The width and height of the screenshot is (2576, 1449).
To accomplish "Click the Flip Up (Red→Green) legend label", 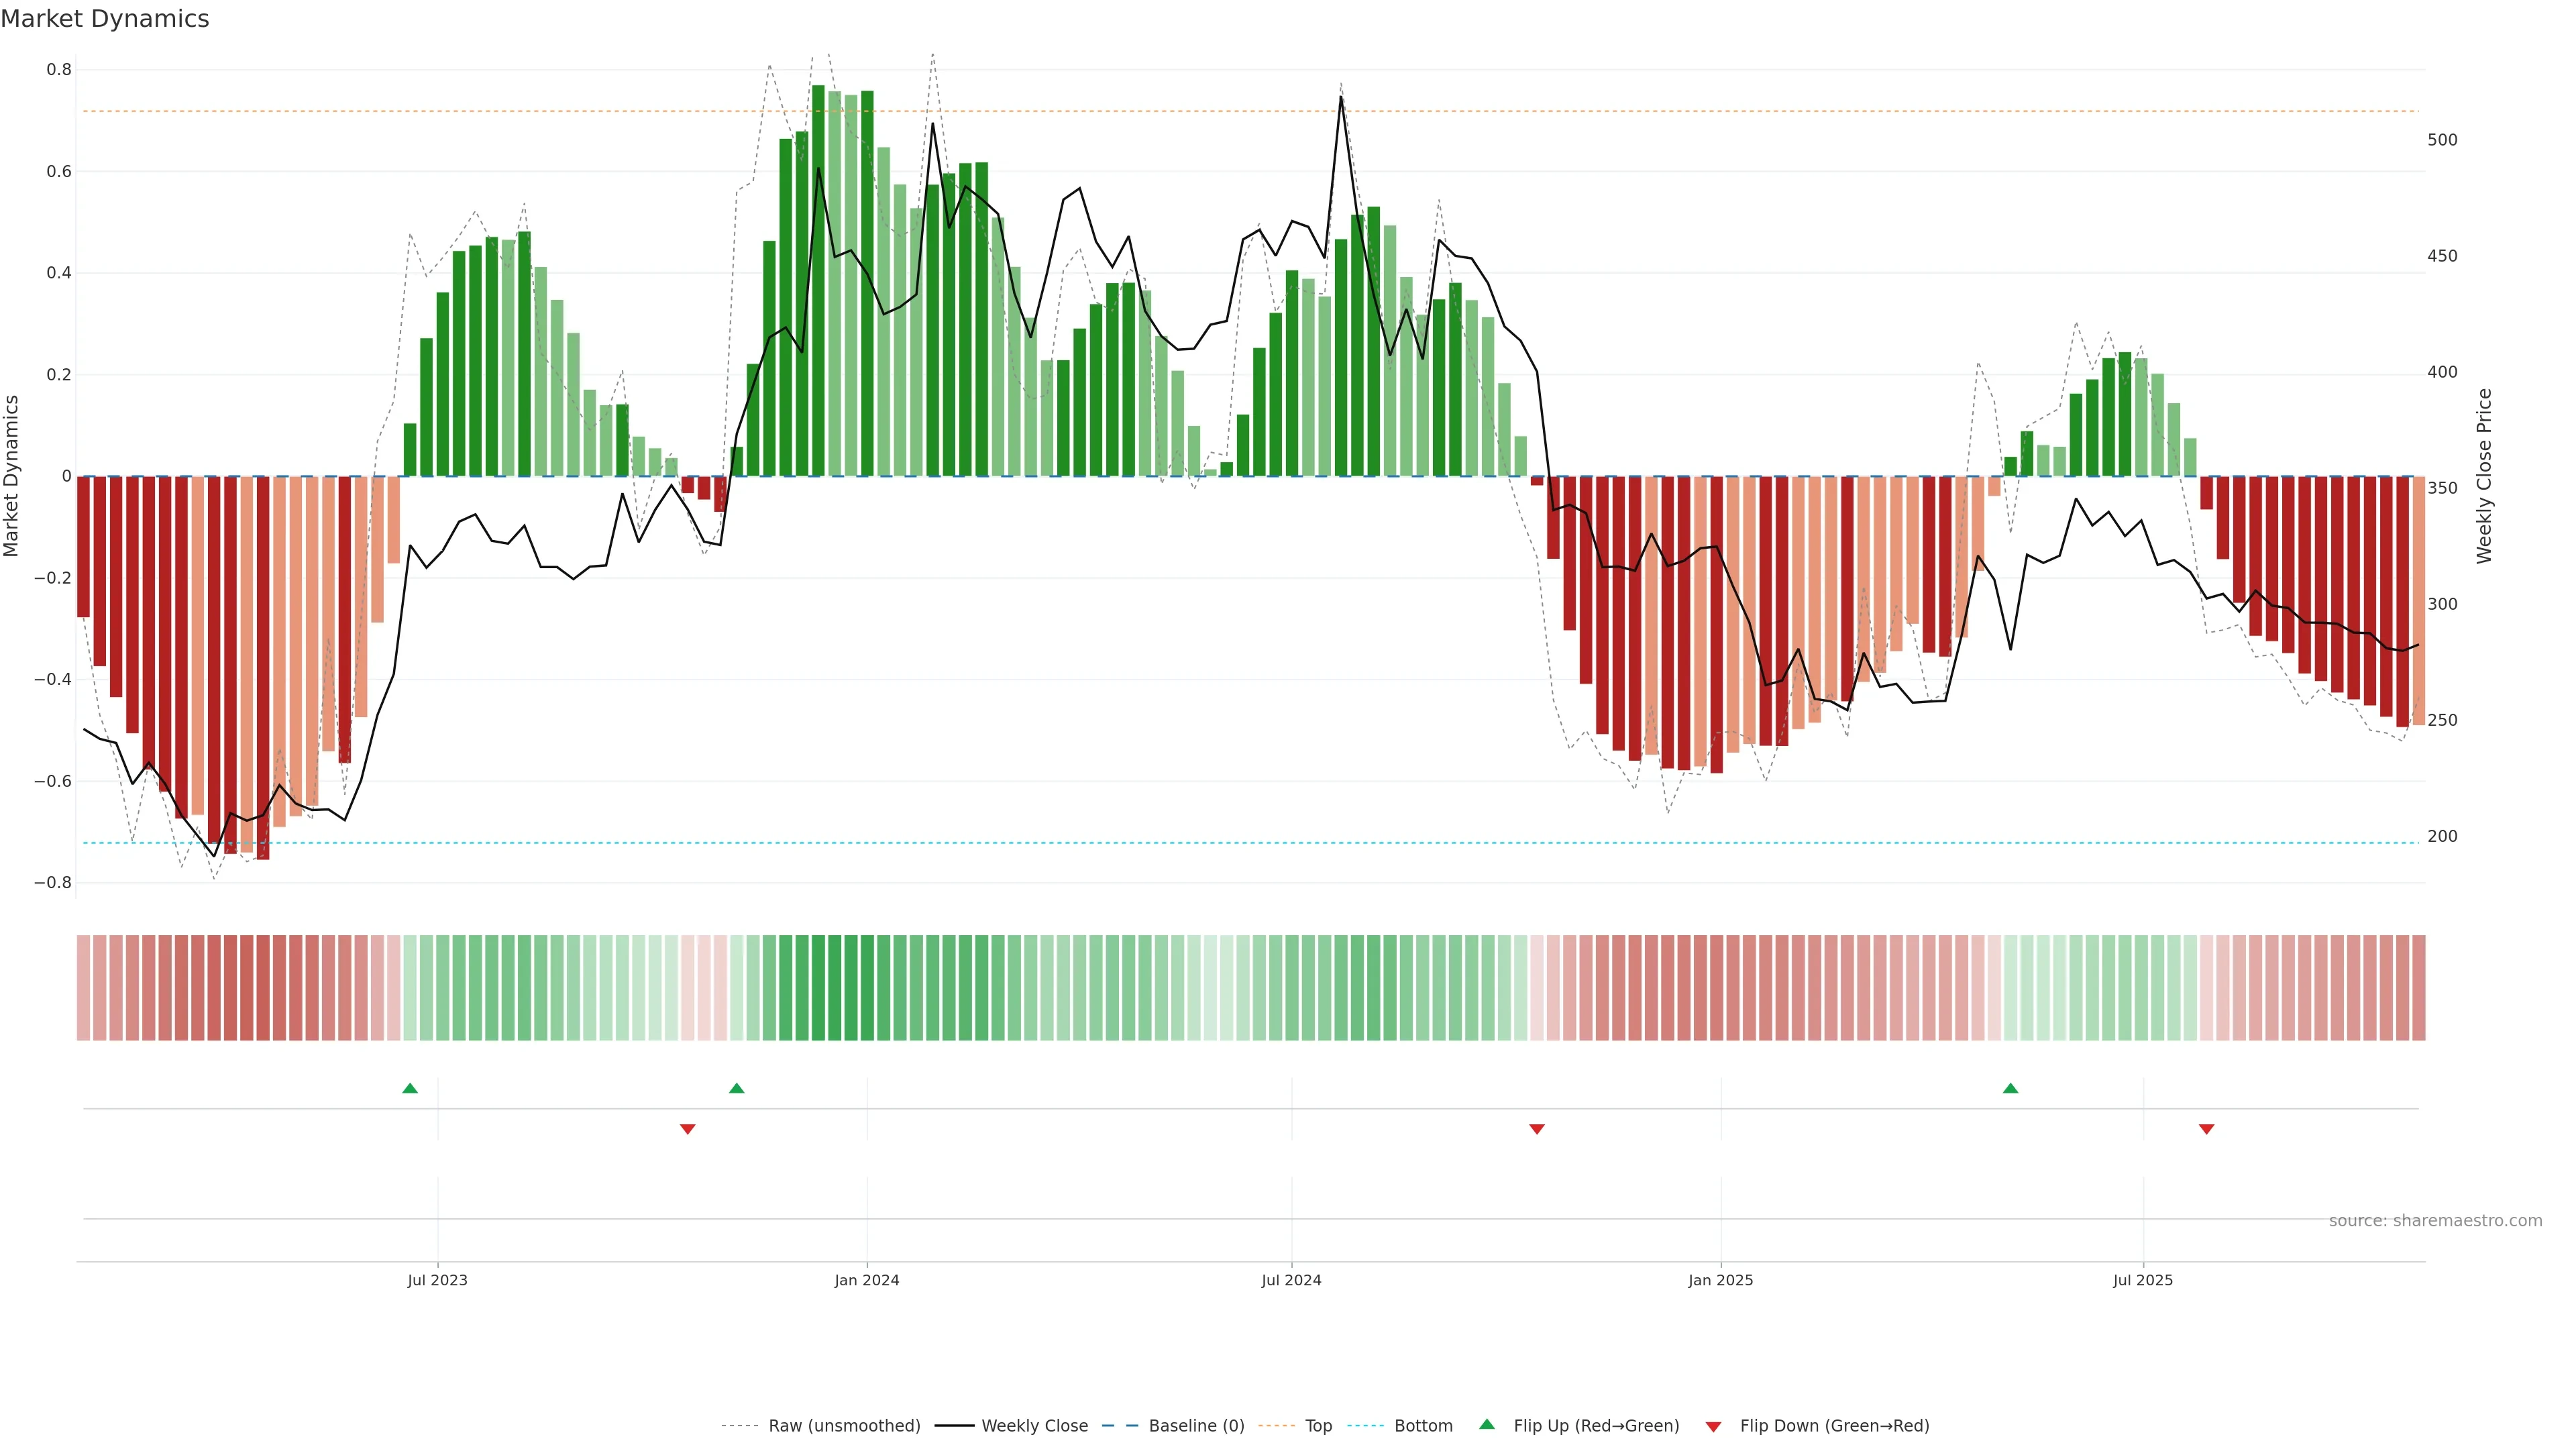I will point(1596,1426).
